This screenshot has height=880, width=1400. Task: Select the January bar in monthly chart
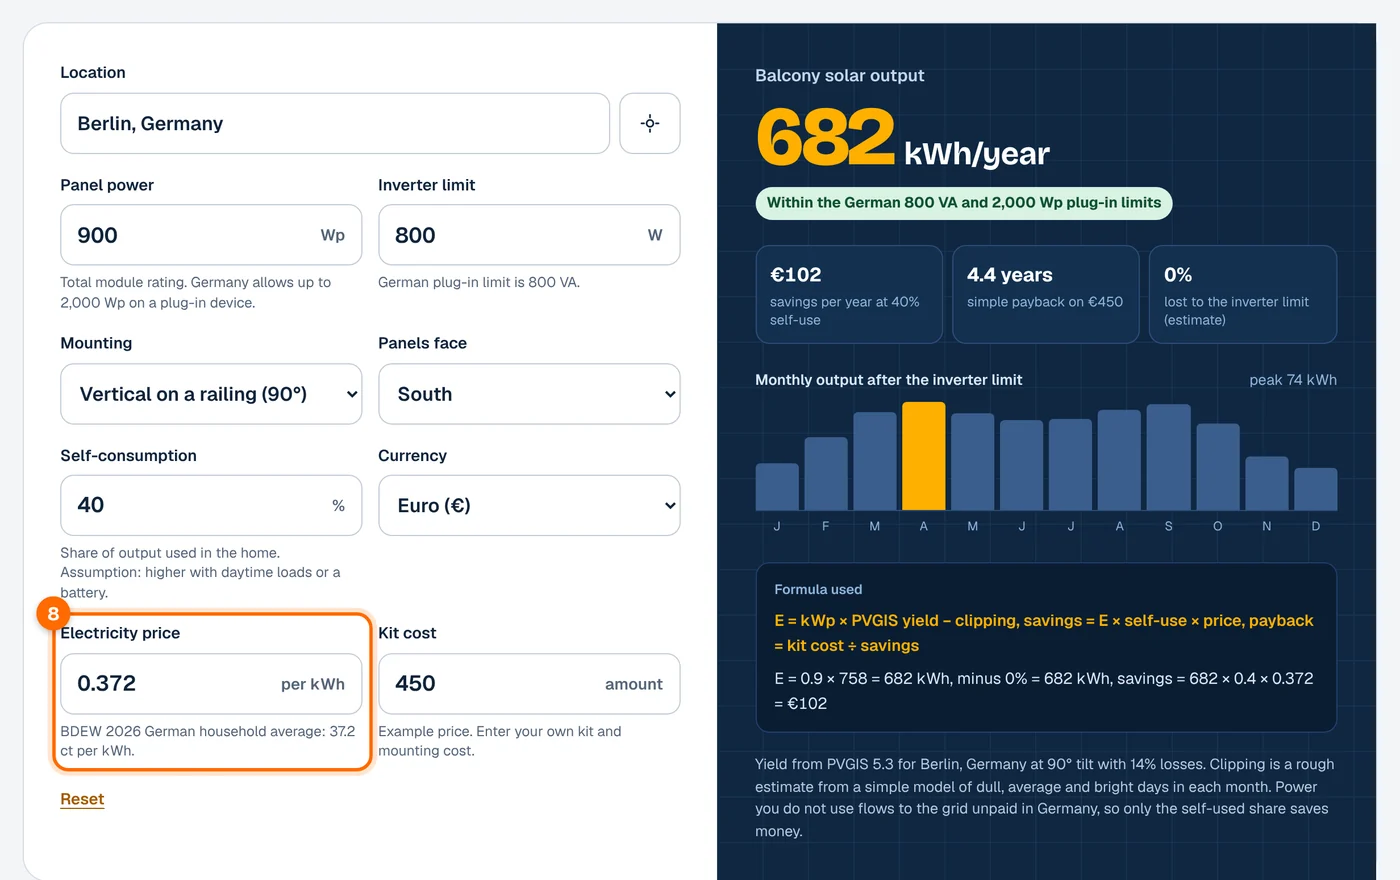pos(777,487)
